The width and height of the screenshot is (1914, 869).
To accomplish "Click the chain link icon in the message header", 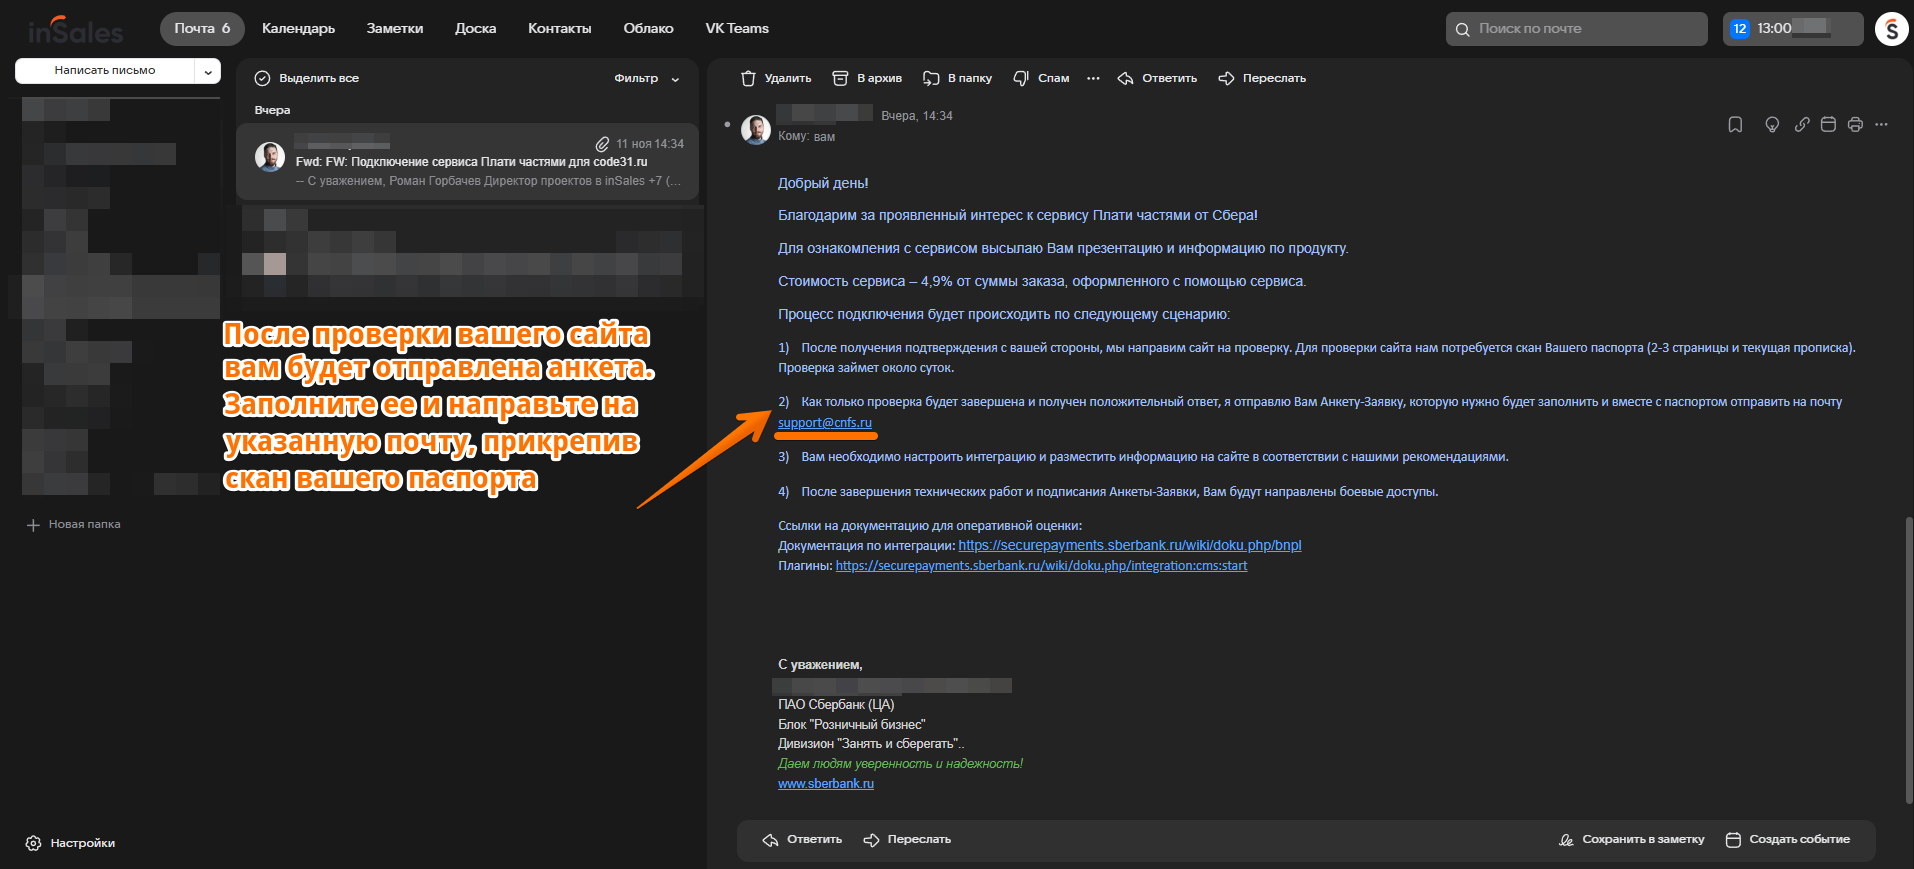I will point(1801,125).
